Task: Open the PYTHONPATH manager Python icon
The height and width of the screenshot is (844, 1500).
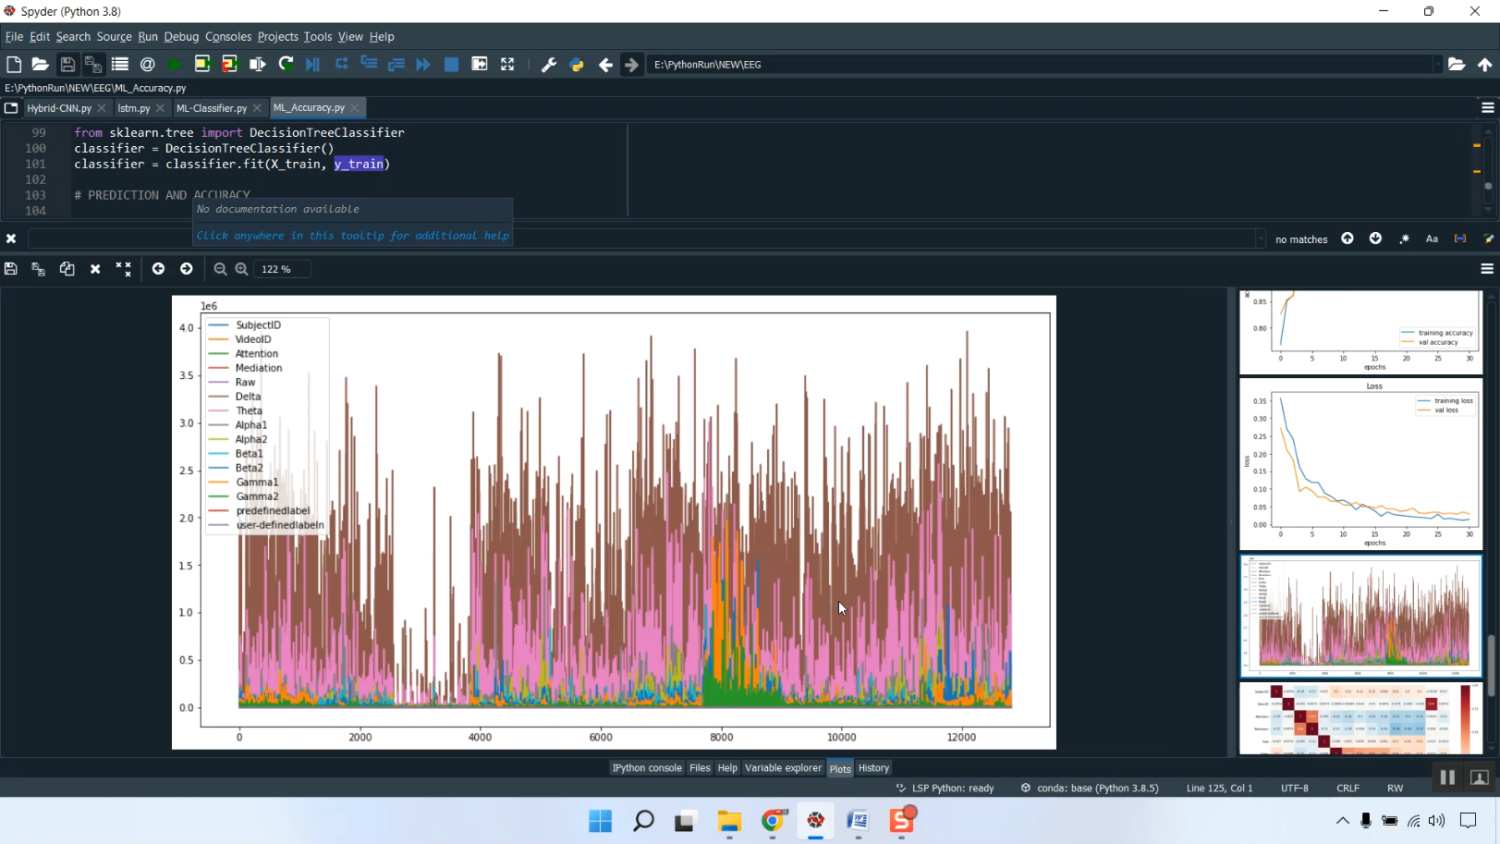Action: coord(577,64)
